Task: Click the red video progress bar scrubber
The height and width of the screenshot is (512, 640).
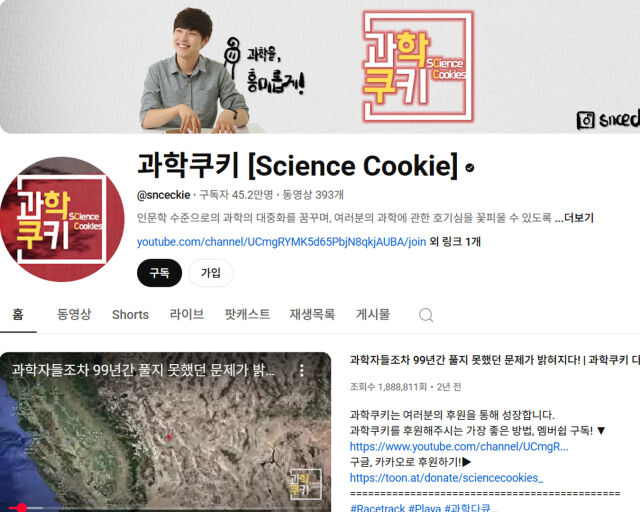Action: tap(21, 508)
